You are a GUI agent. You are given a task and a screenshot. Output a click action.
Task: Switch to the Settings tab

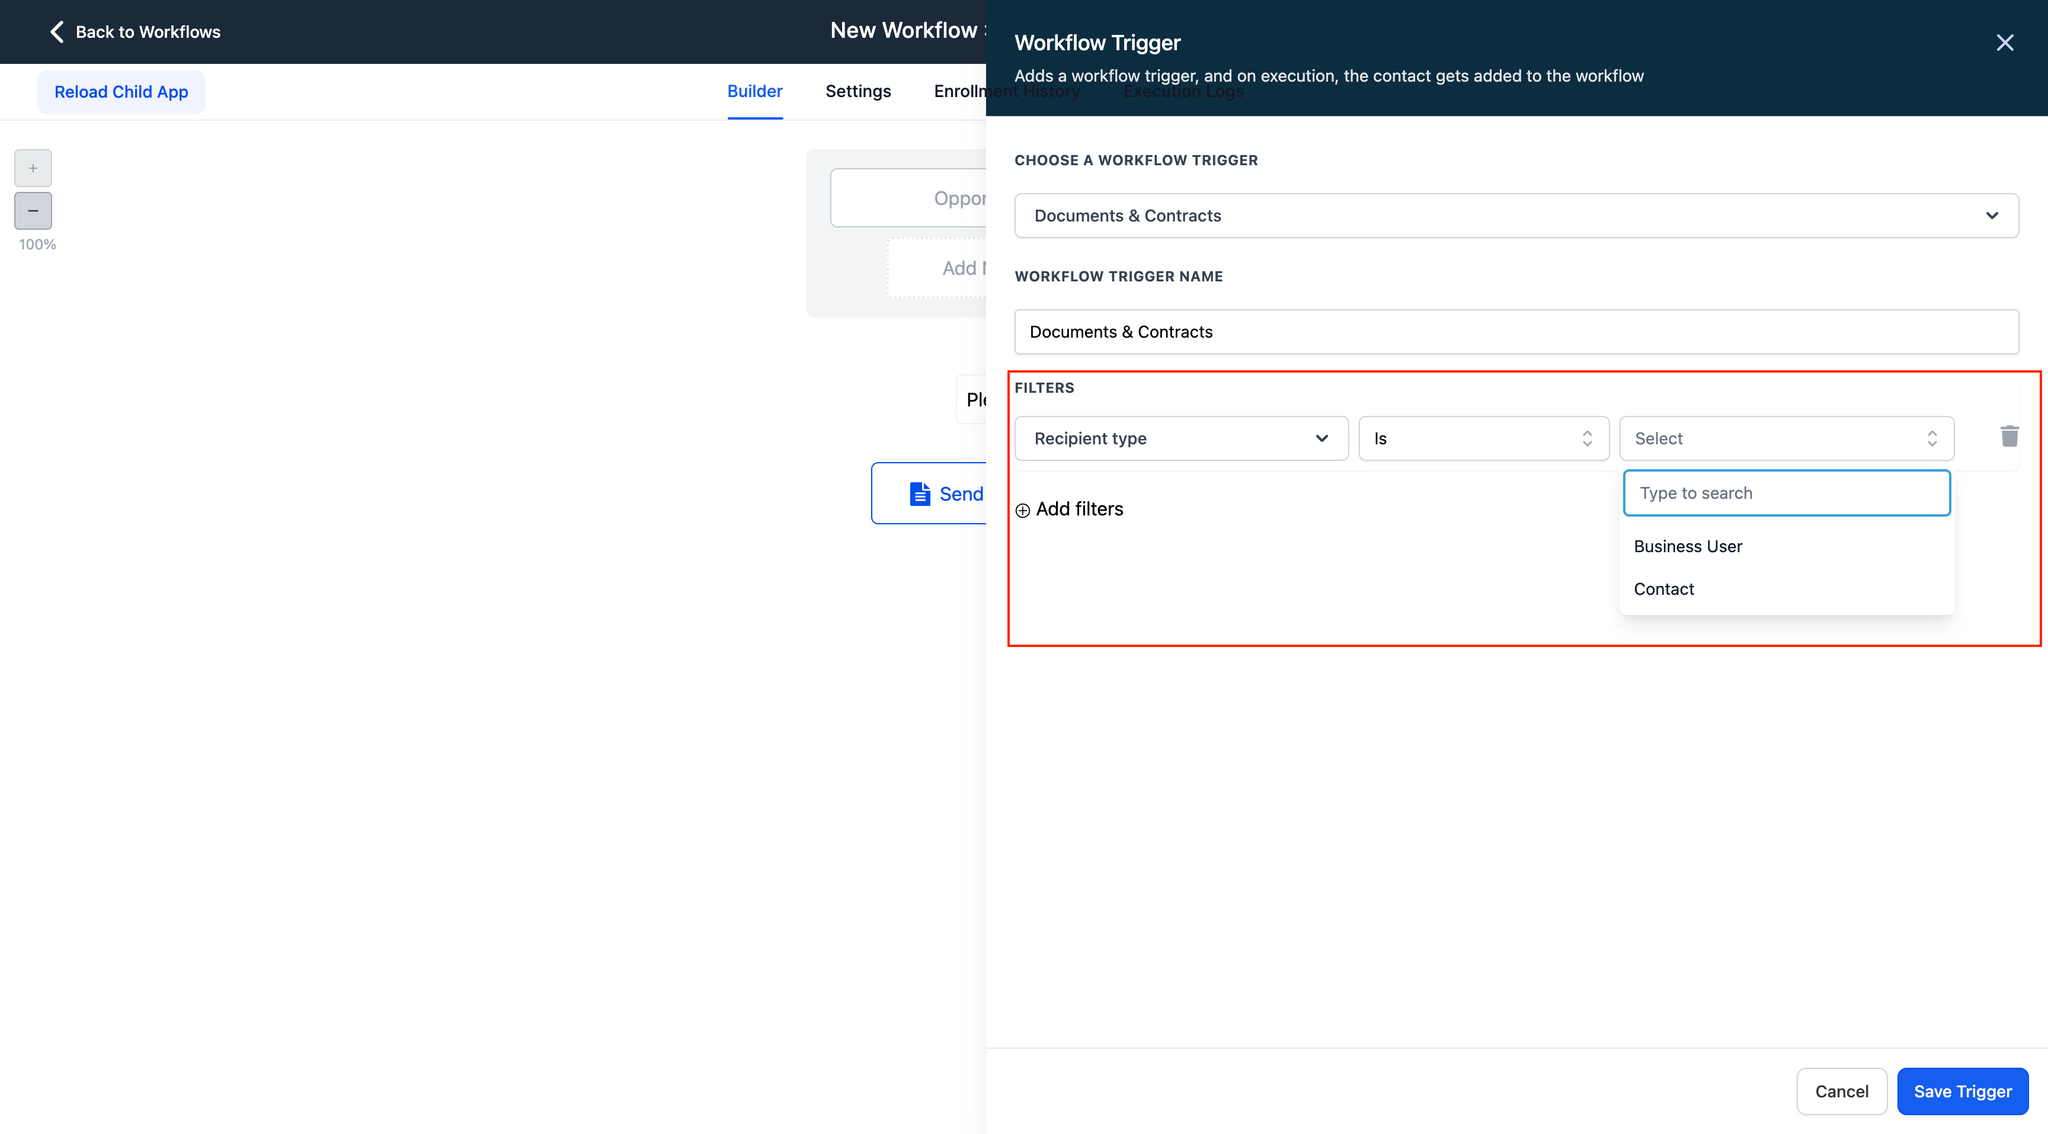857,91
